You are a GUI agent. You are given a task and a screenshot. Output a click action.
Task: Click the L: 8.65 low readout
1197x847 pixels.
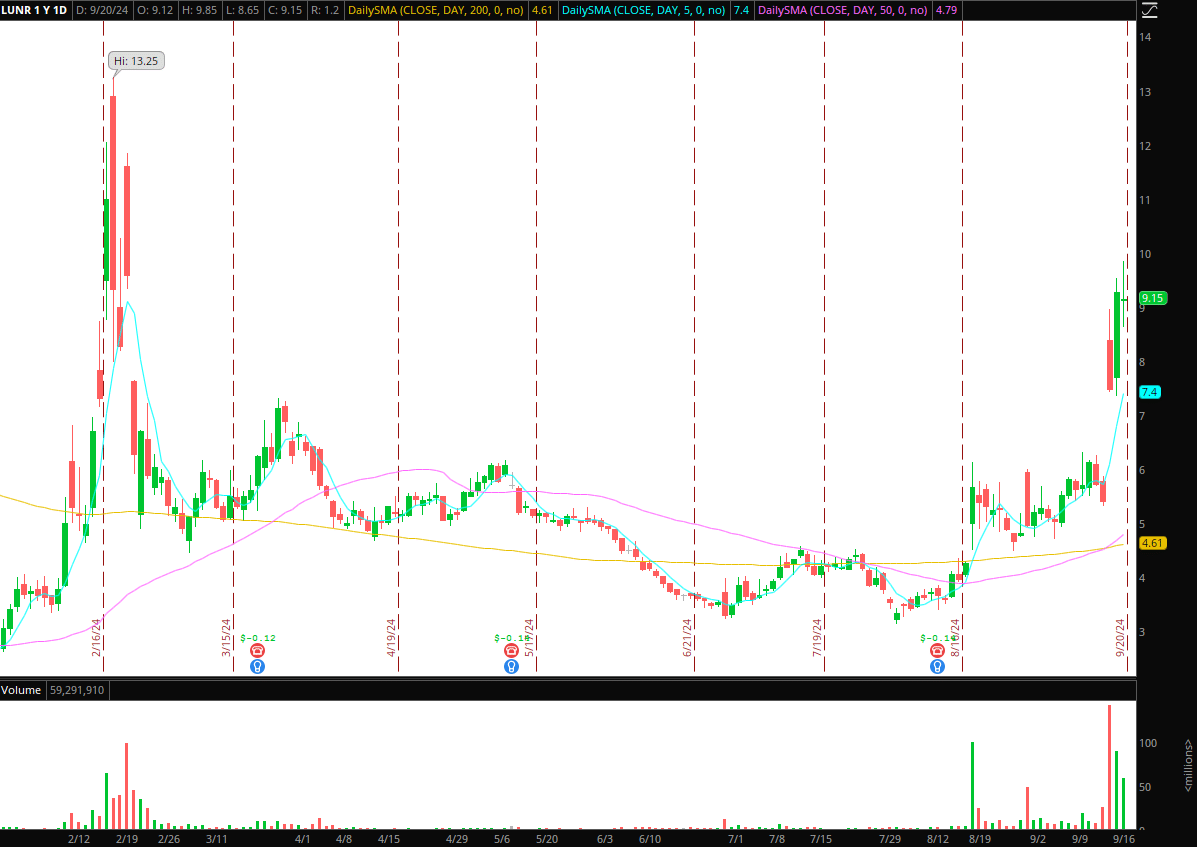coord(243,10)
